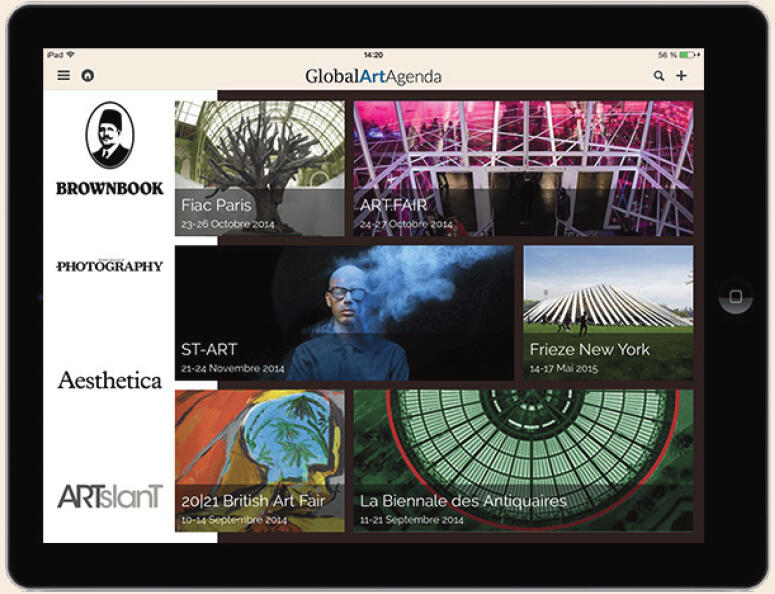This screenshot has height=594, width=775.
Task: Open the ART-FAIR event tile
Action: (523, 168)
